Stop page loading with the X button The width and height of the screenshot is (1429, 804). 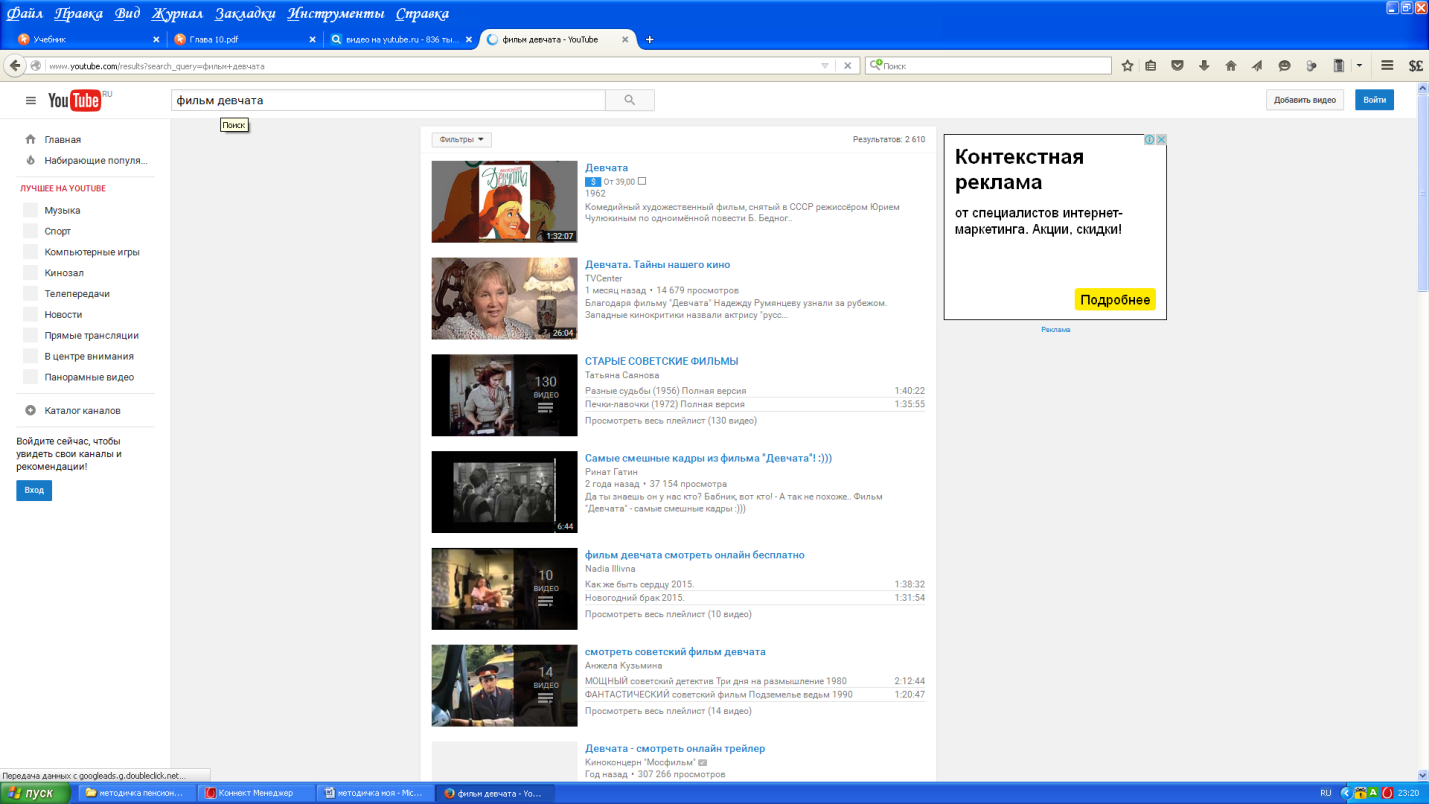point(847,66)
